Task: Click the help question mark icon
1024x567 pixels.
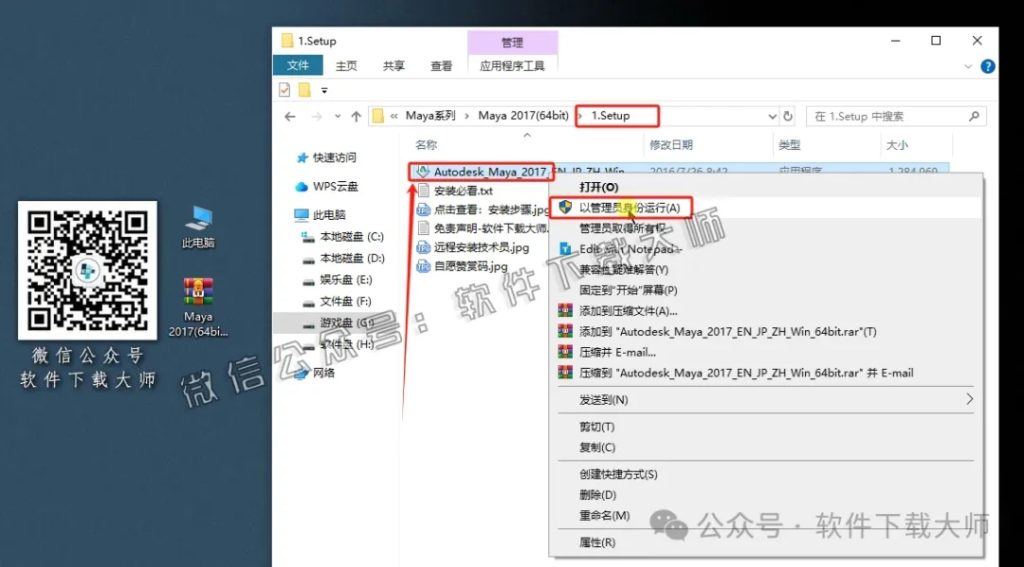Action: click(x=987, y=66)
